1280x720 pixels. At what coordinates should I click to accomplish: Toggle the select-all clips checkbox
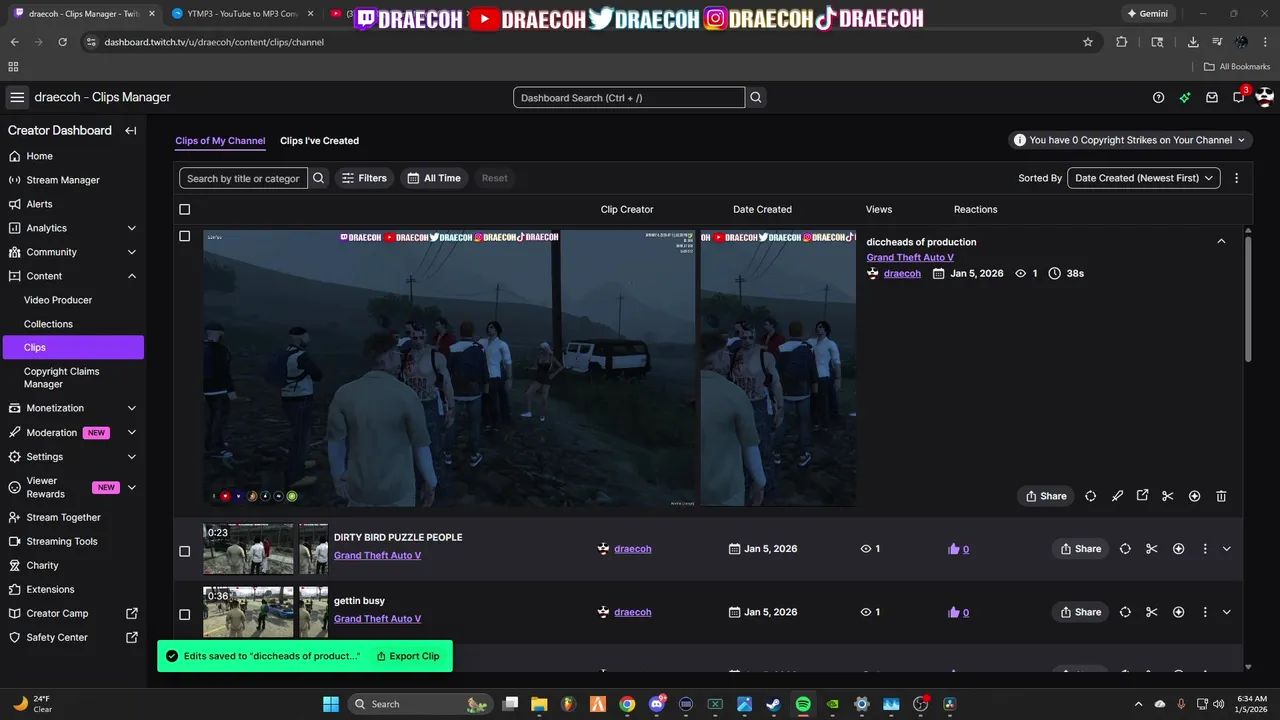184,209
